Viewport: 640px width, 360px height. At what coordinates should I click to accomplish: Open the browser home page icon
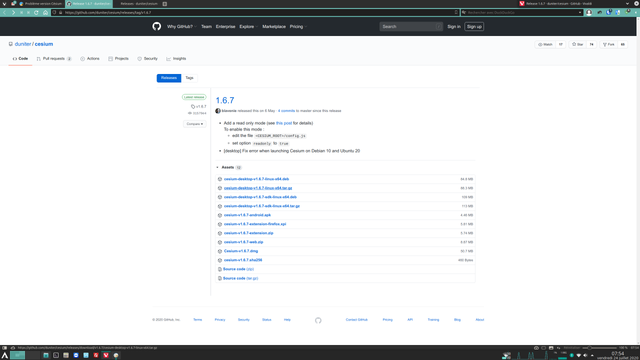(x=45, y=13)
